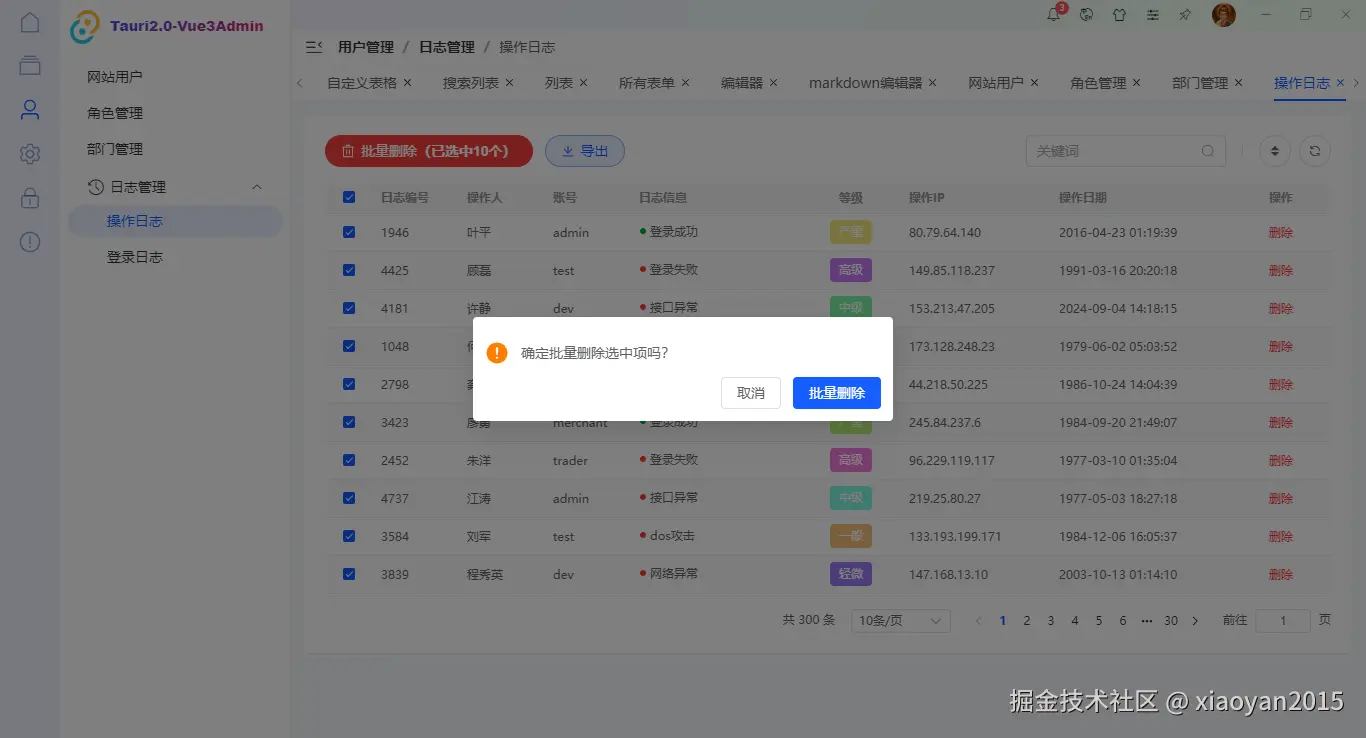Viewport: 1366px width, 738px height.
Task: Uncheck the select-all checkbox in the table header
Action: pos(348,197)
